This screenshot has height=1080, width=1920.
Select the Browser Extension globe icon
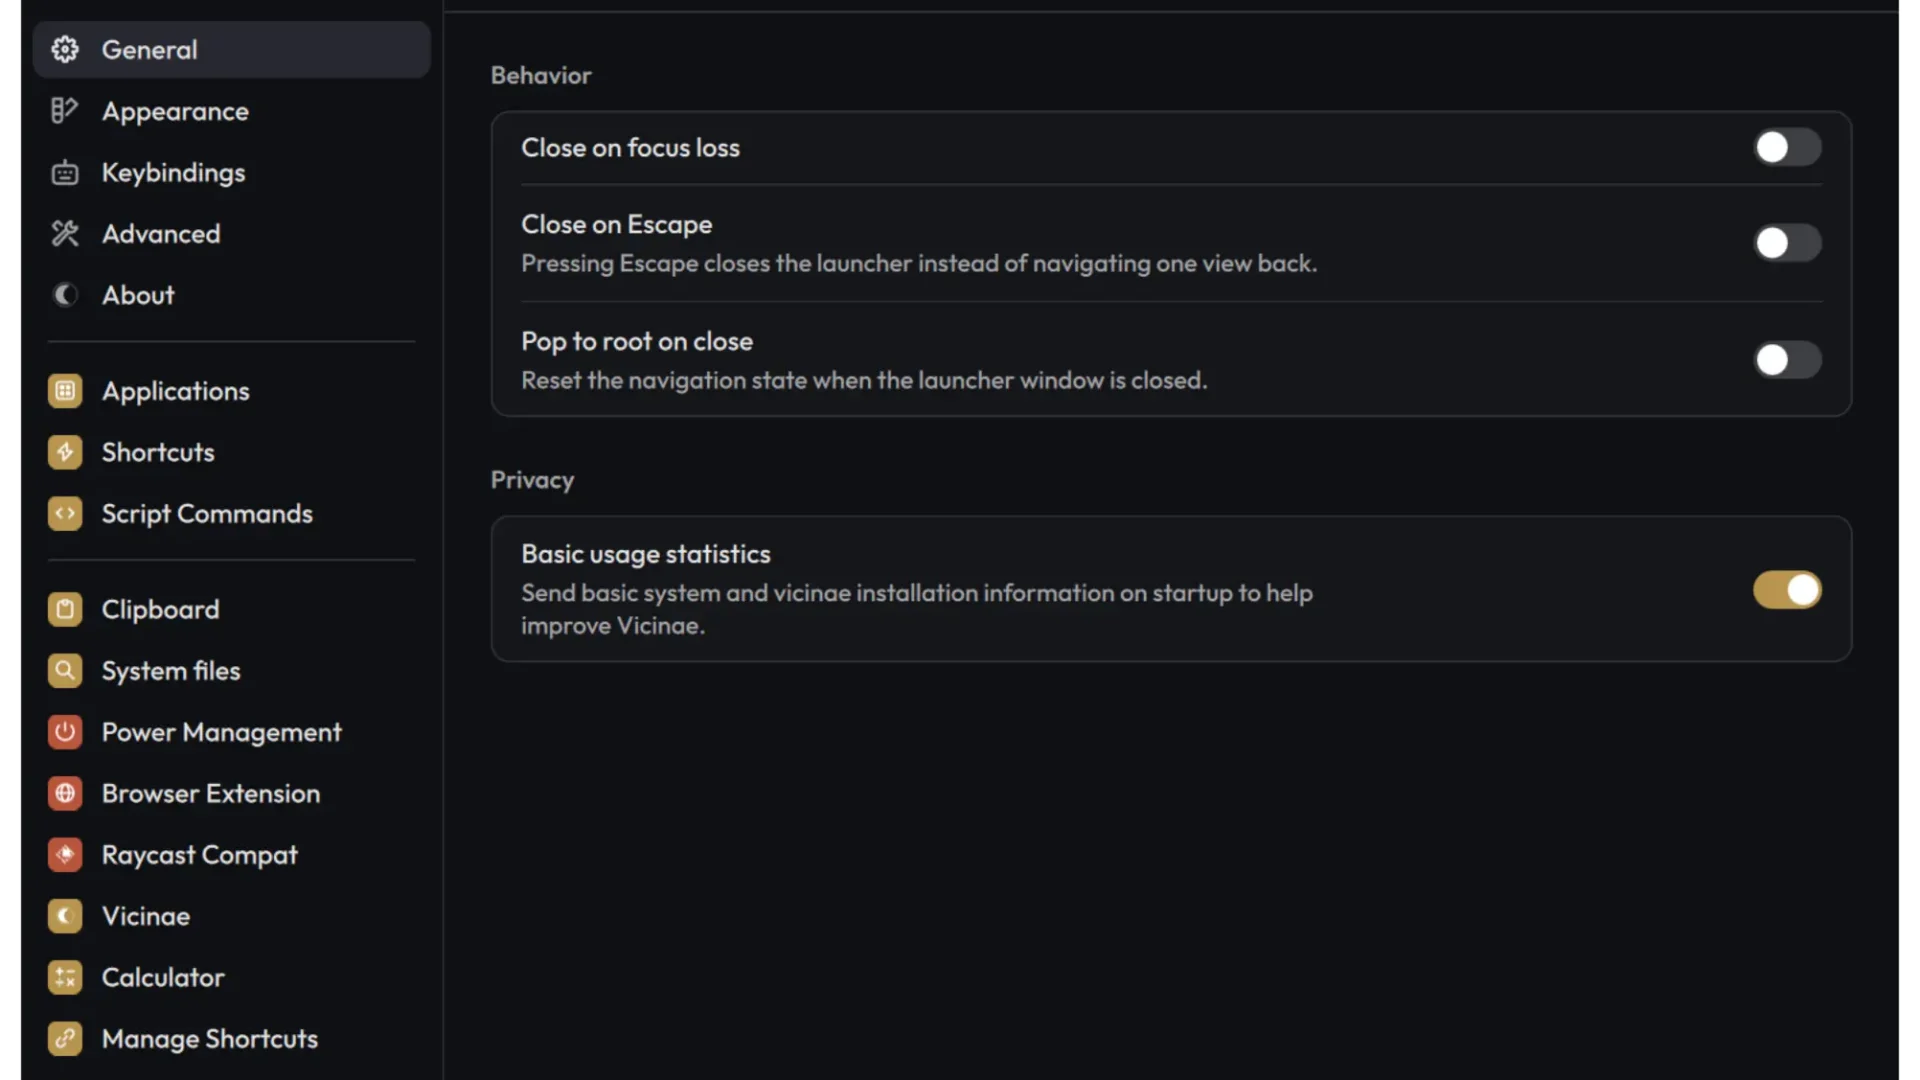coord(65,793)
